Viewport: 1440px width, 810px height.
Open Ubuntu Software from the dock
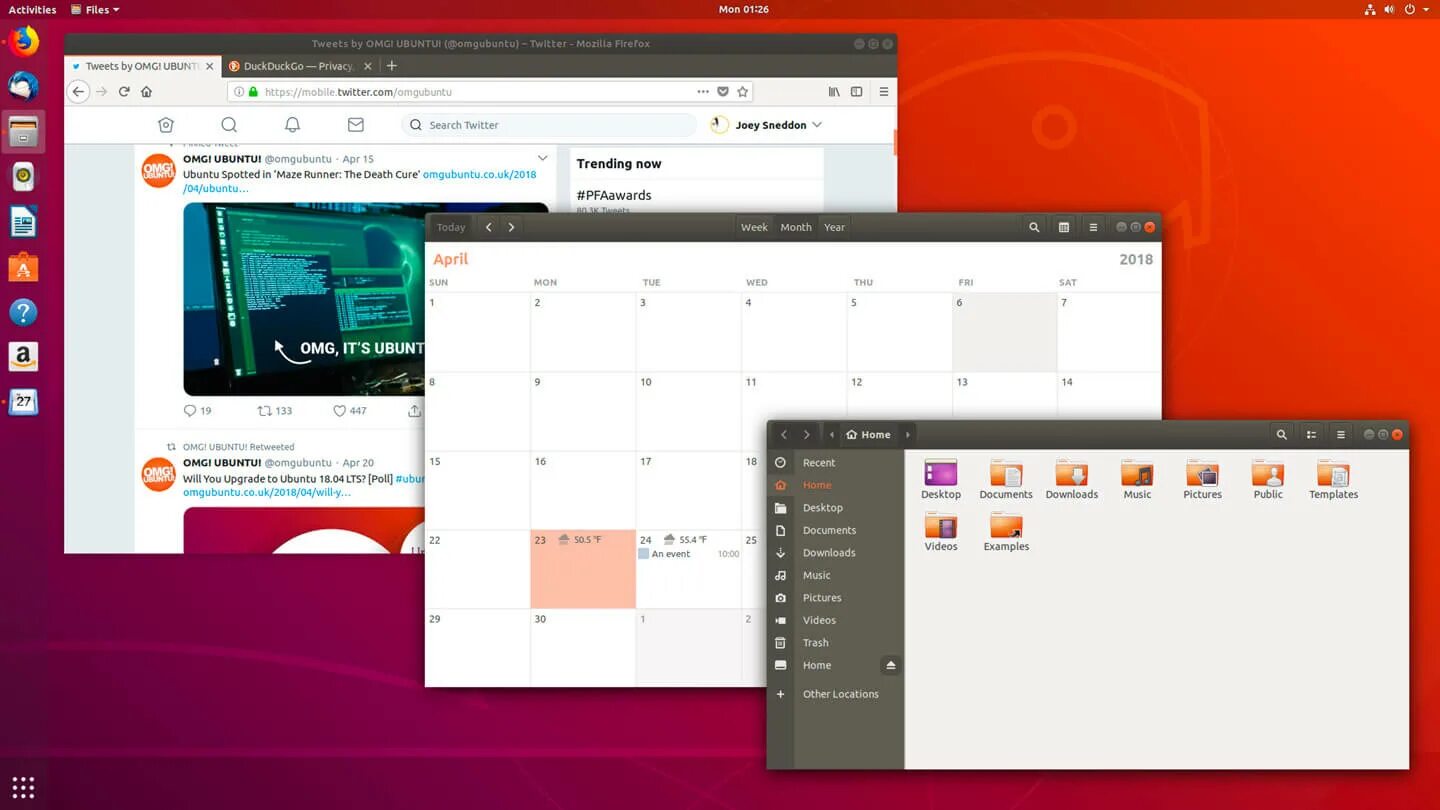[x=23, y=267]
